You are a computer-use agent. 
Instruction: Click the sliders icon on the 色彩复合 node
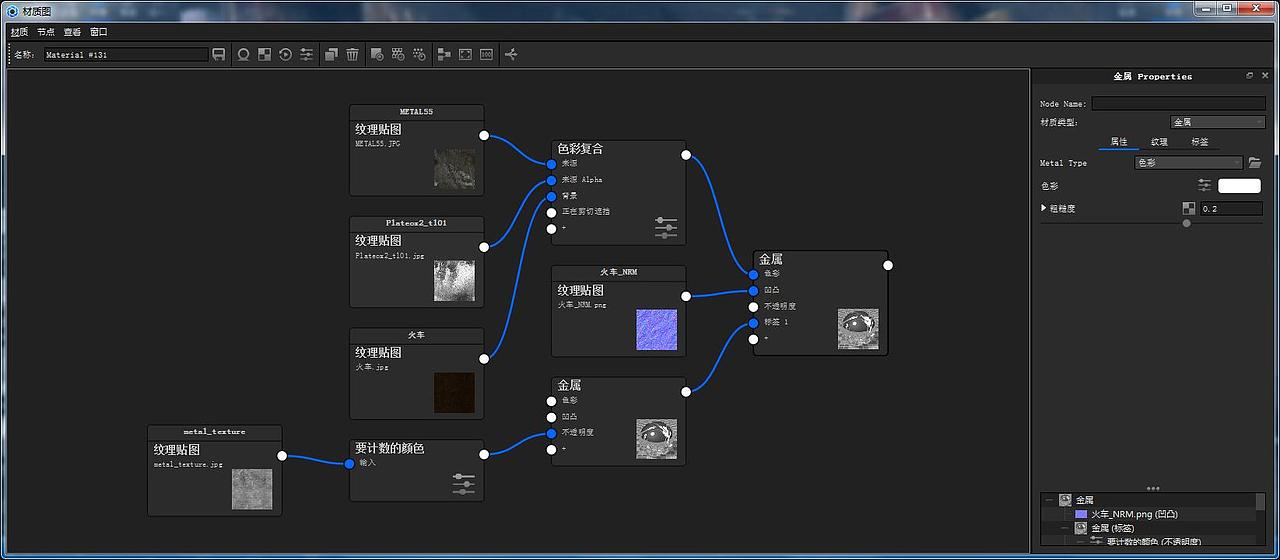(x=666, y=228)
